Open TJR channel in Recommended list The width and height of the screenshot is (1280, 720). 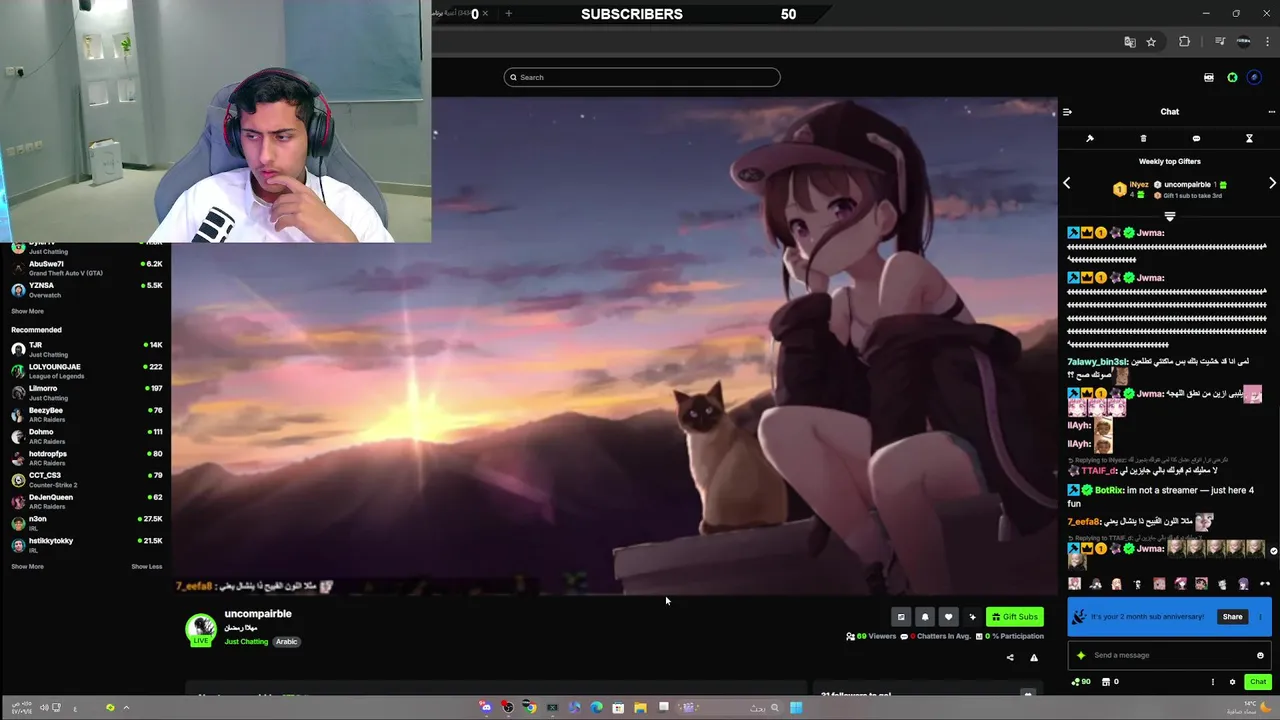tap(86, 349)
